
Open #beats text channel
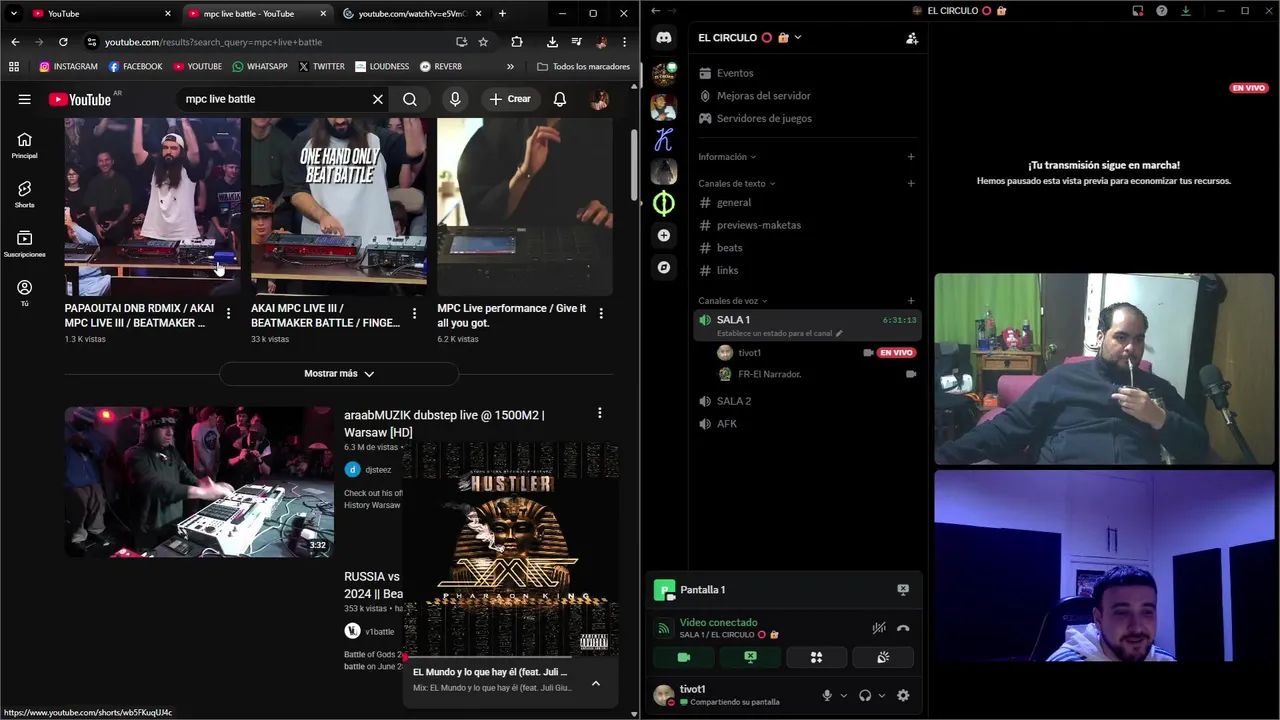pyautogui.click(x=807, y=248)
